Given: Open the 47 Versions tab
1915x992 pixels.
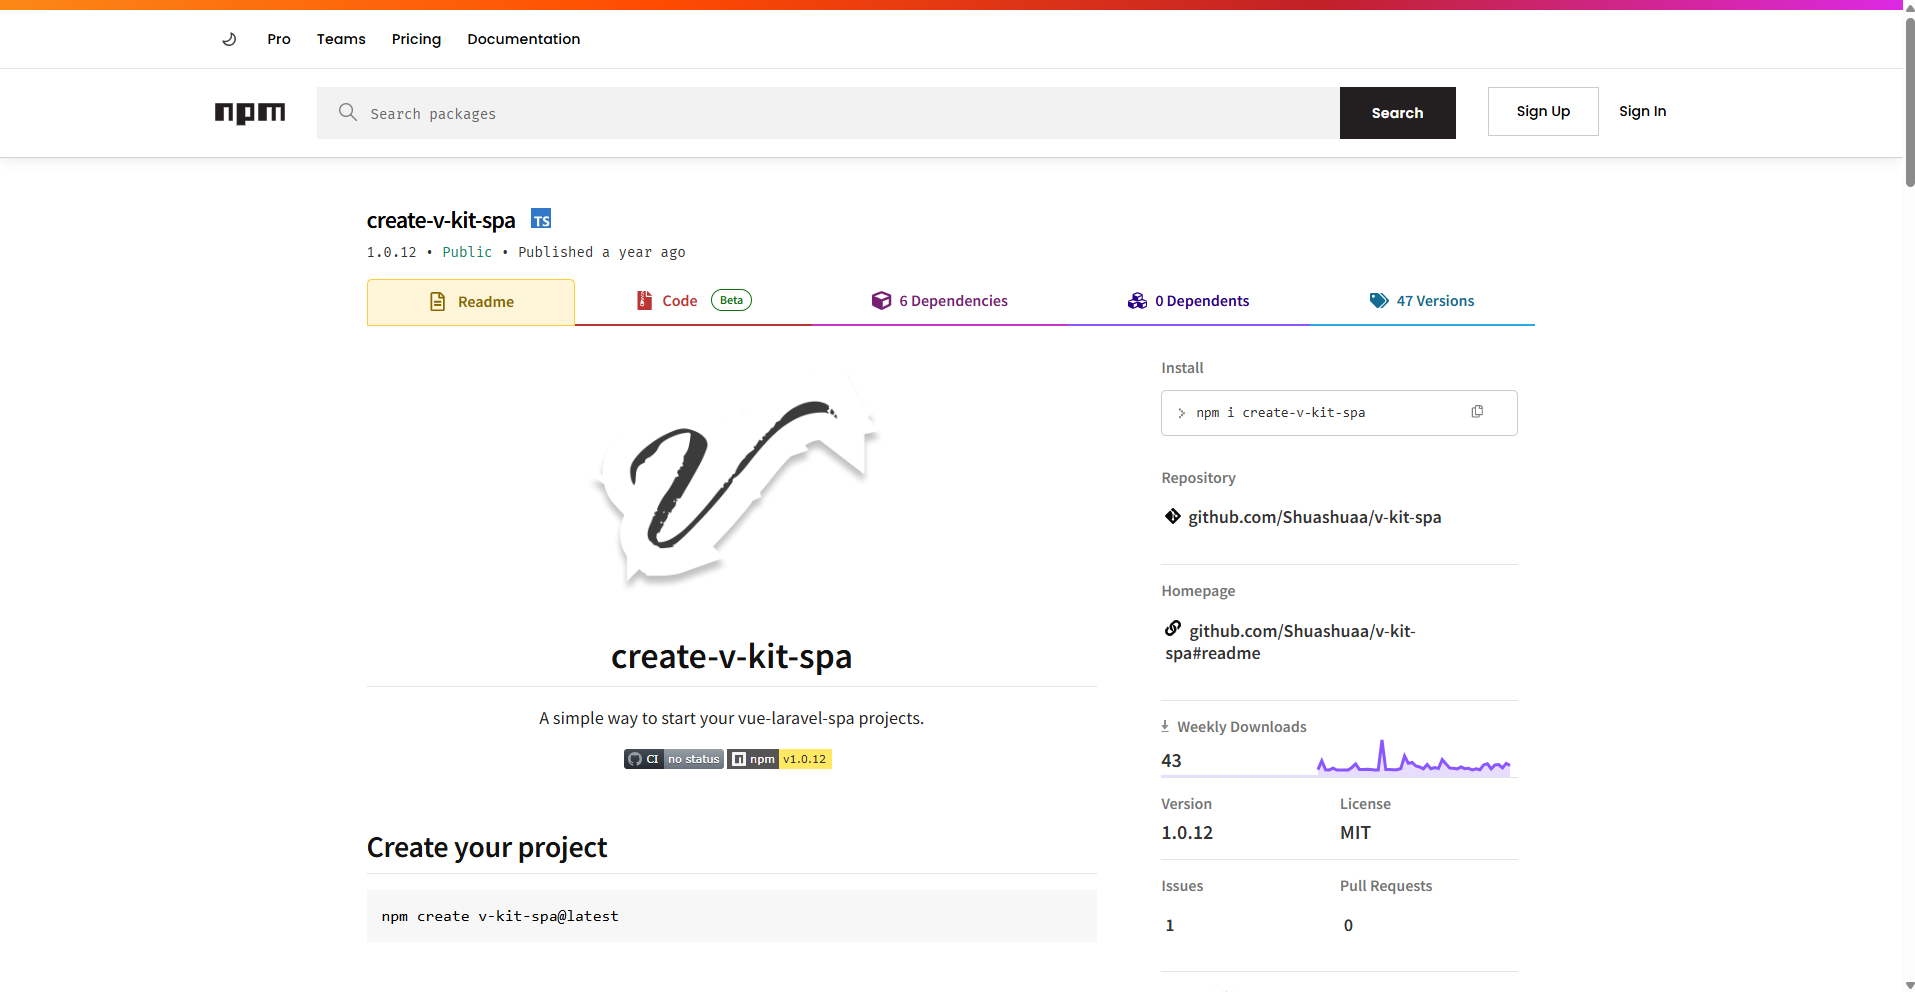Looking at the screenshot, I should coord(1421,301).
